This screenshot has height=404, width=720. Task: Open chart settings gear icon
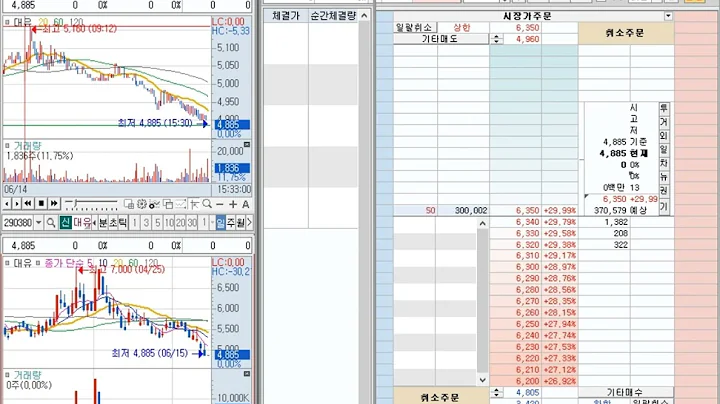(x=141, y=204)
